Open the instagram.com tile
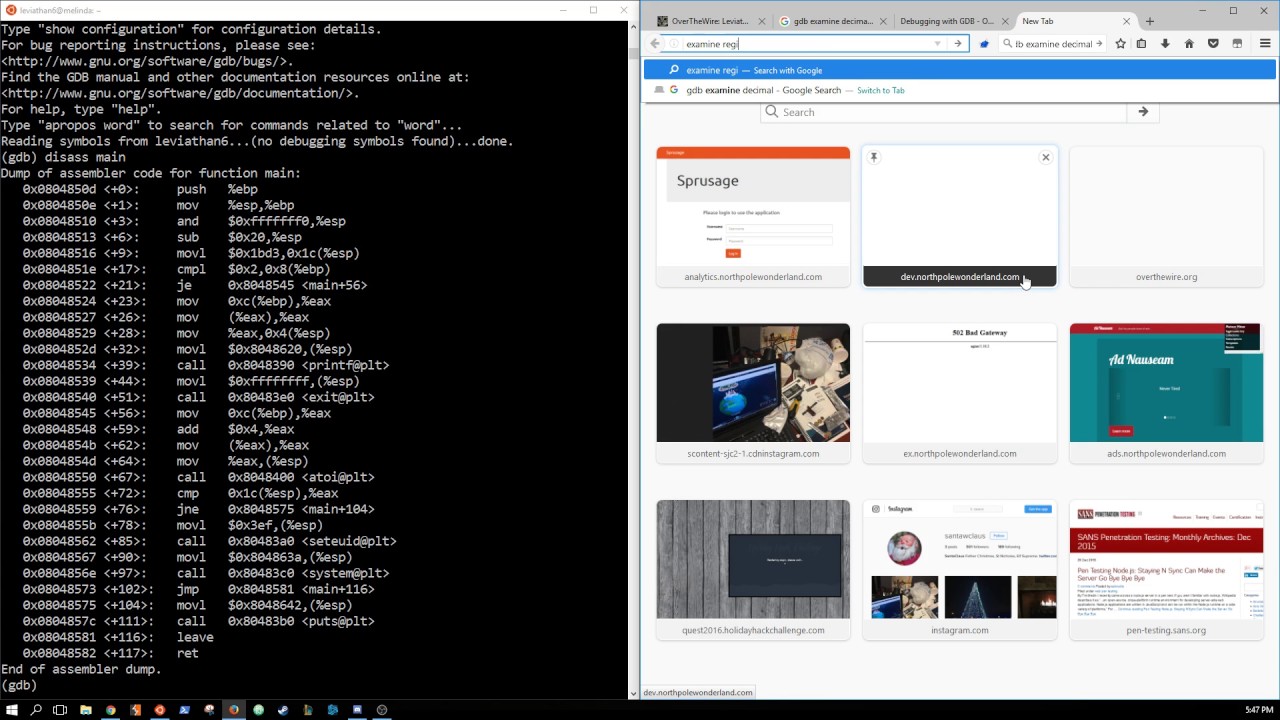Screen dimensions: 1280x720 960,570
